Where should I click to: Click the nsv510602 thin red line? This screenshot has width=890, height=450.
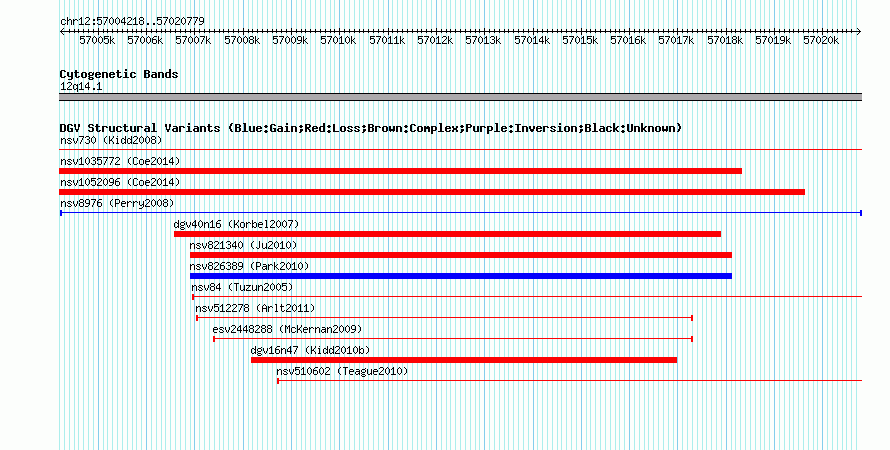(x=570, y=381)
